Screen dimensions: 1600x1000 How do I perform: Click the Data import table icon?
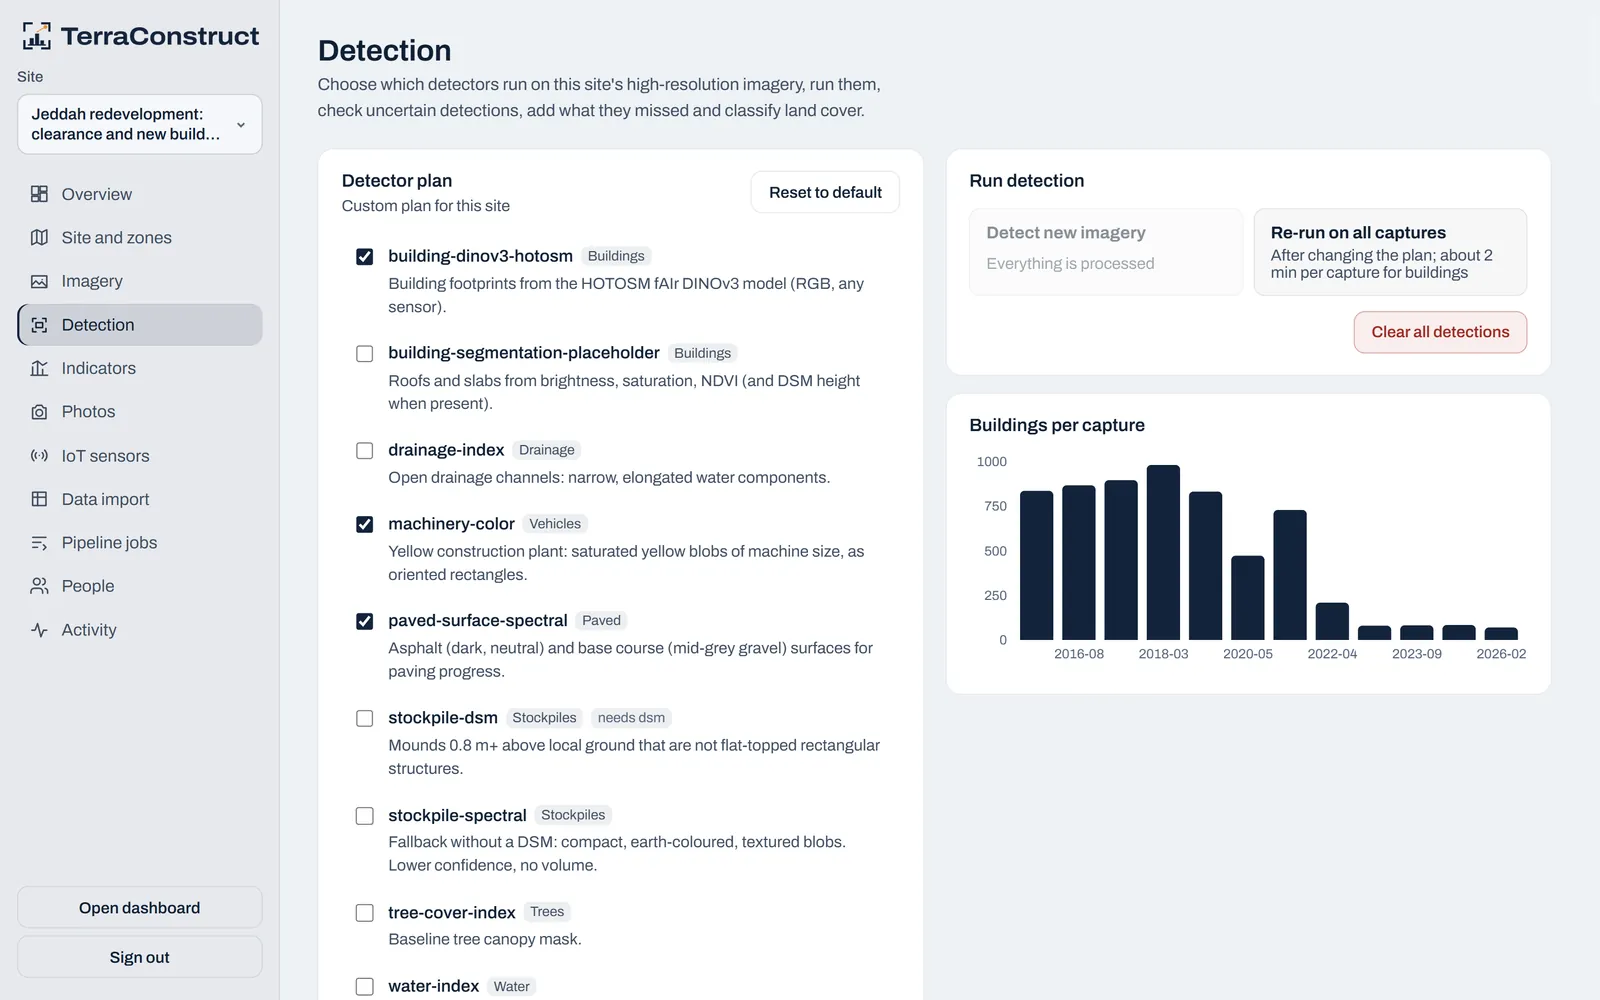pyautogui.click(x=39, y=499)
